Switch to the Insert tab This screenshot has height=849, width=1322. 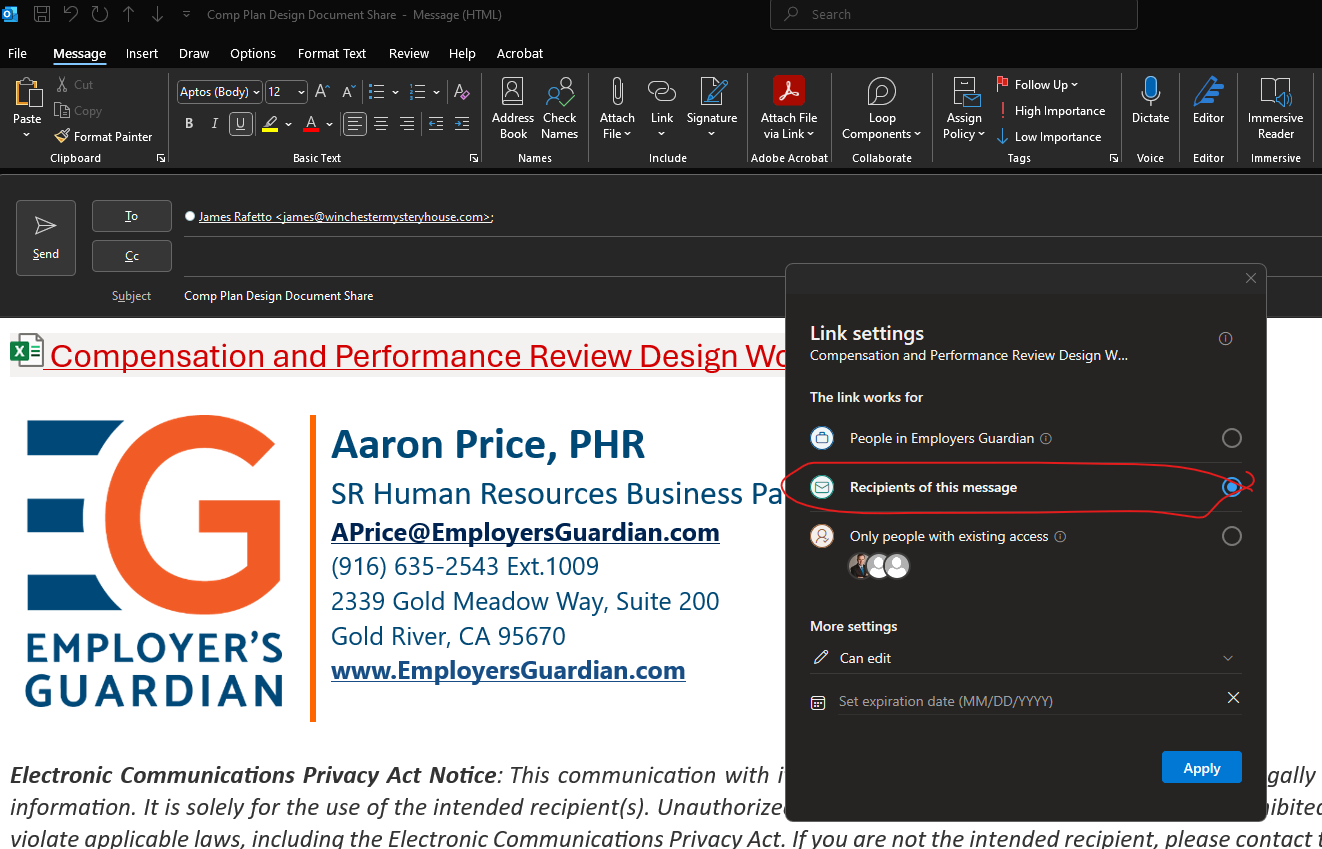(x=142, y=54)
